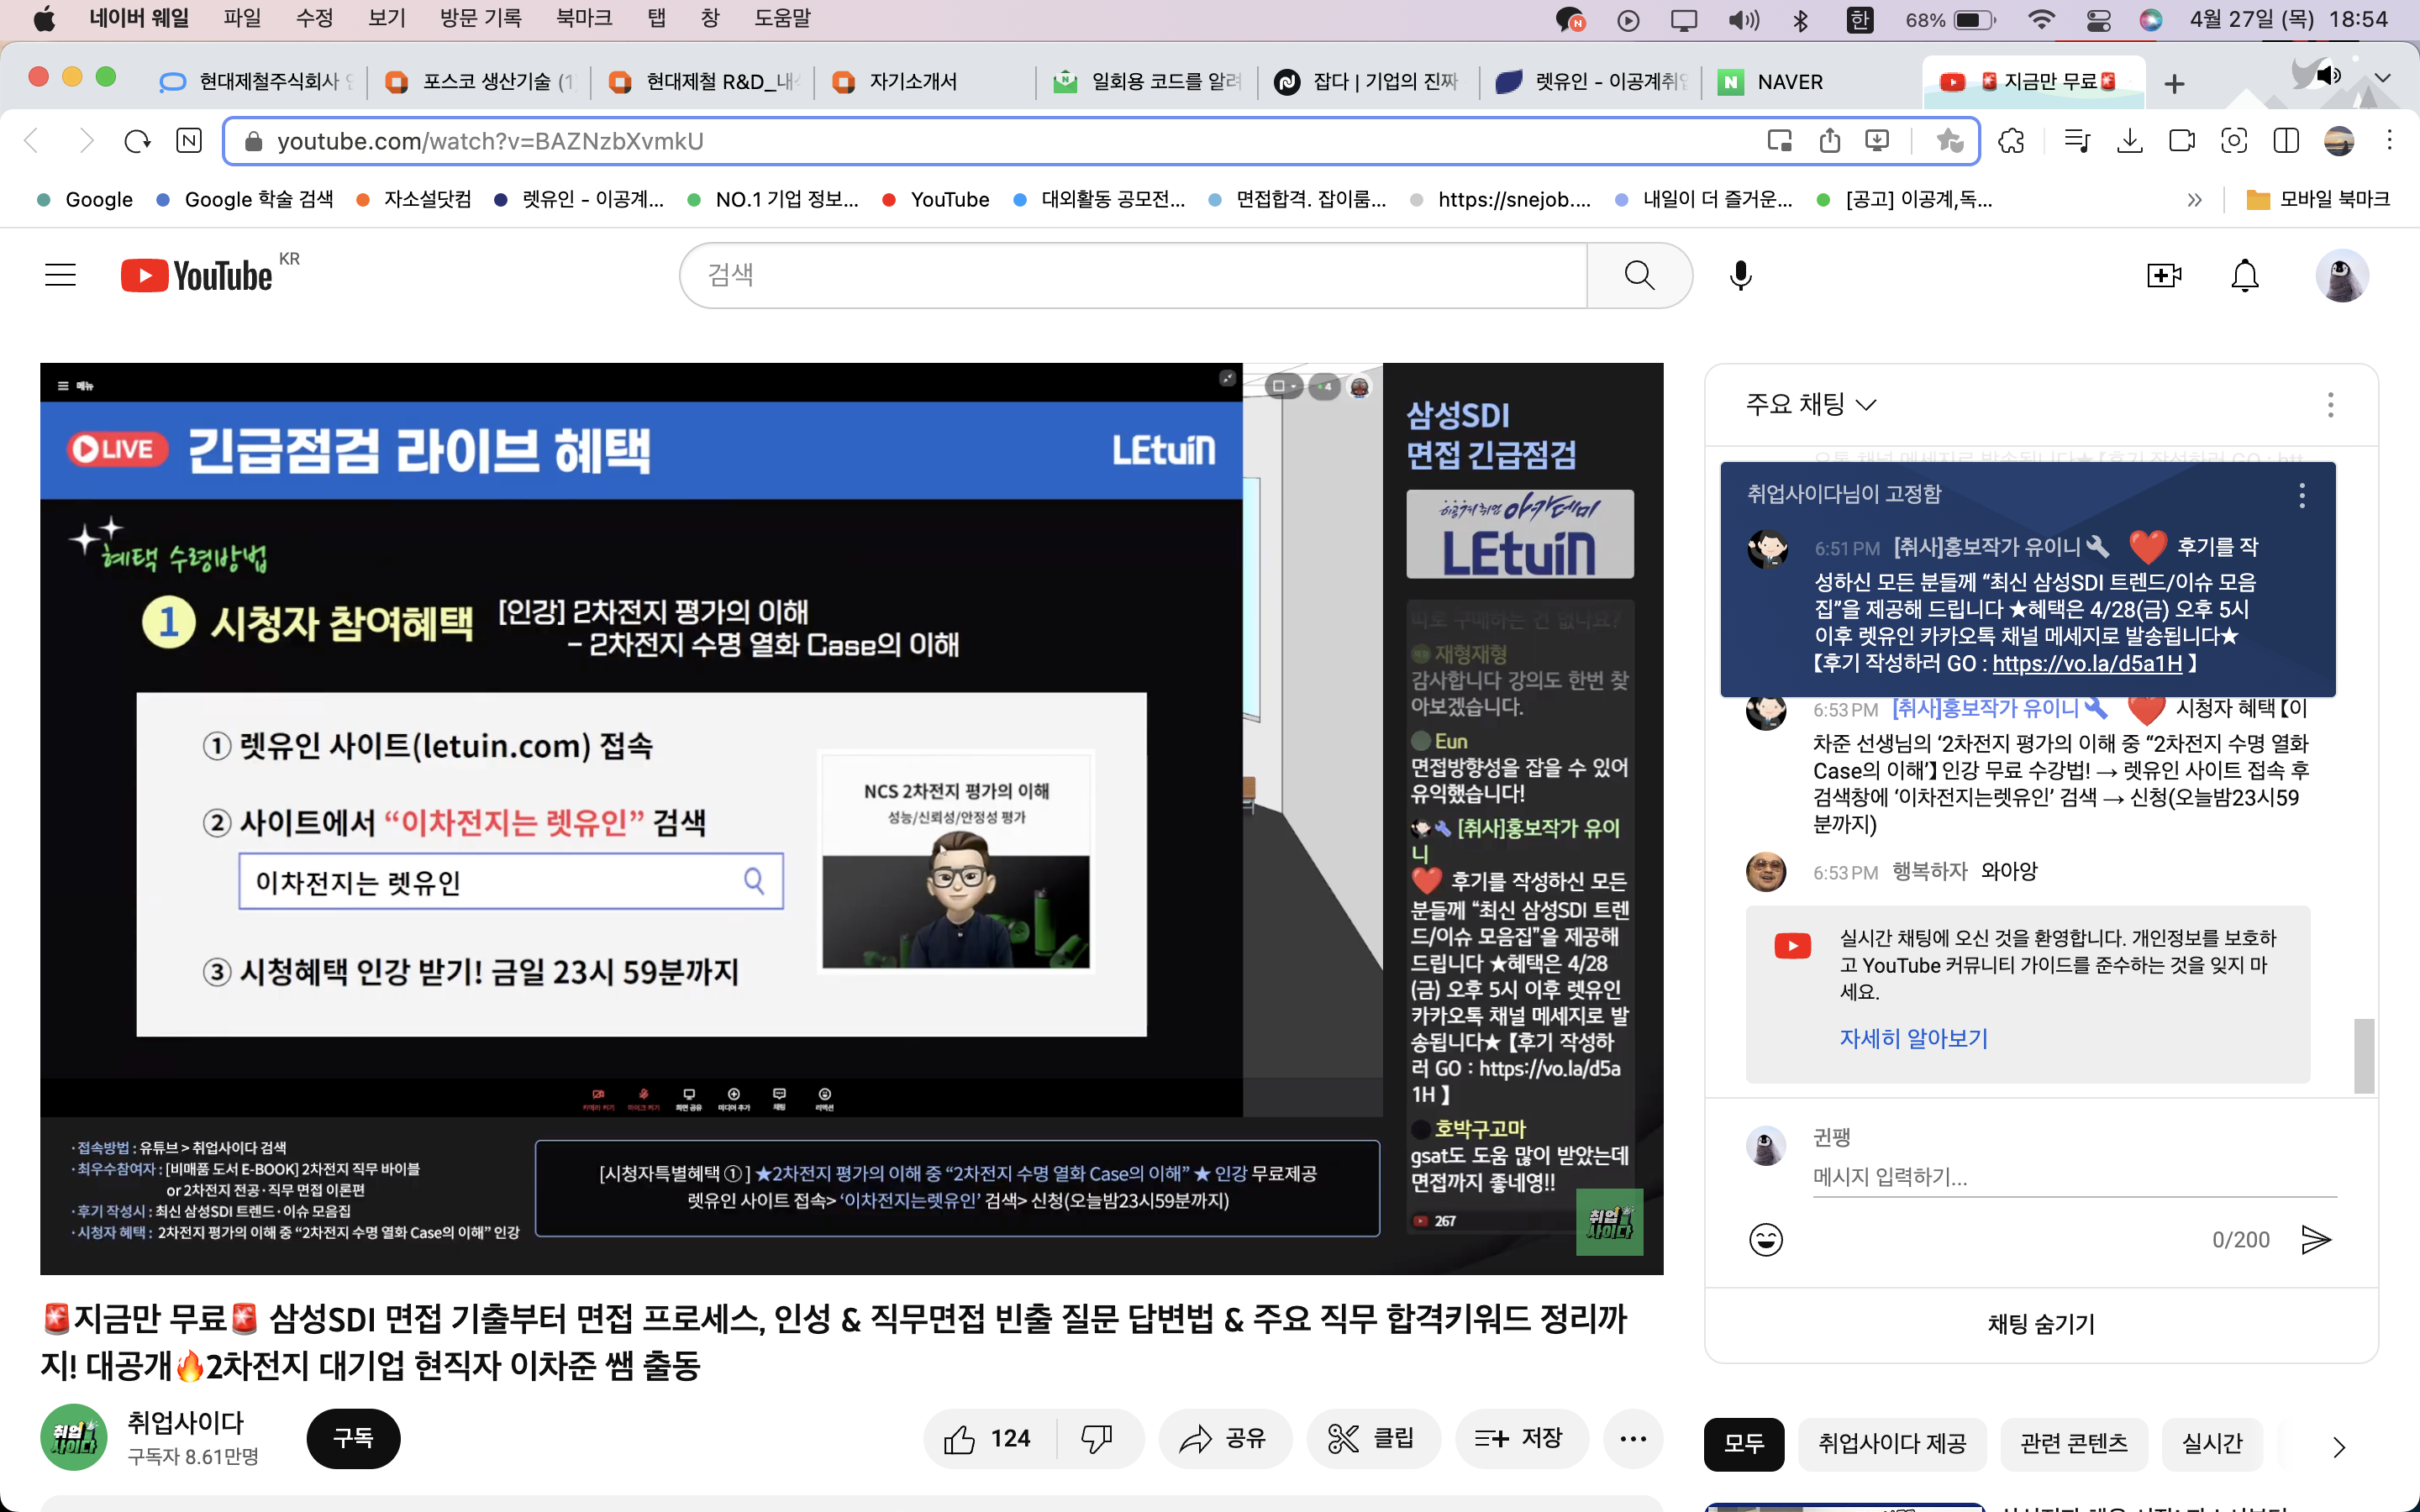
Task: Click the emoji picker in chat
Action: click(1765, 1240)
